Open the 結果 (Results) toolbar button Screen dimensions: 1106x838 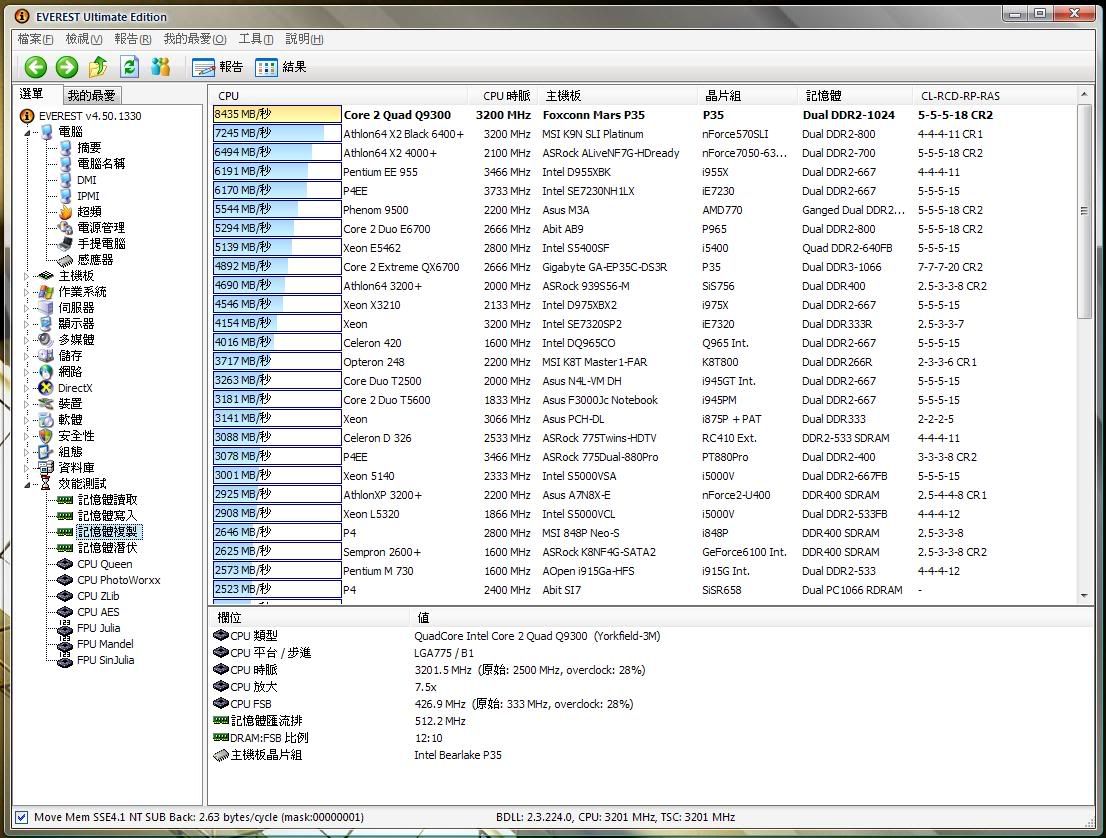click(281, 67)
